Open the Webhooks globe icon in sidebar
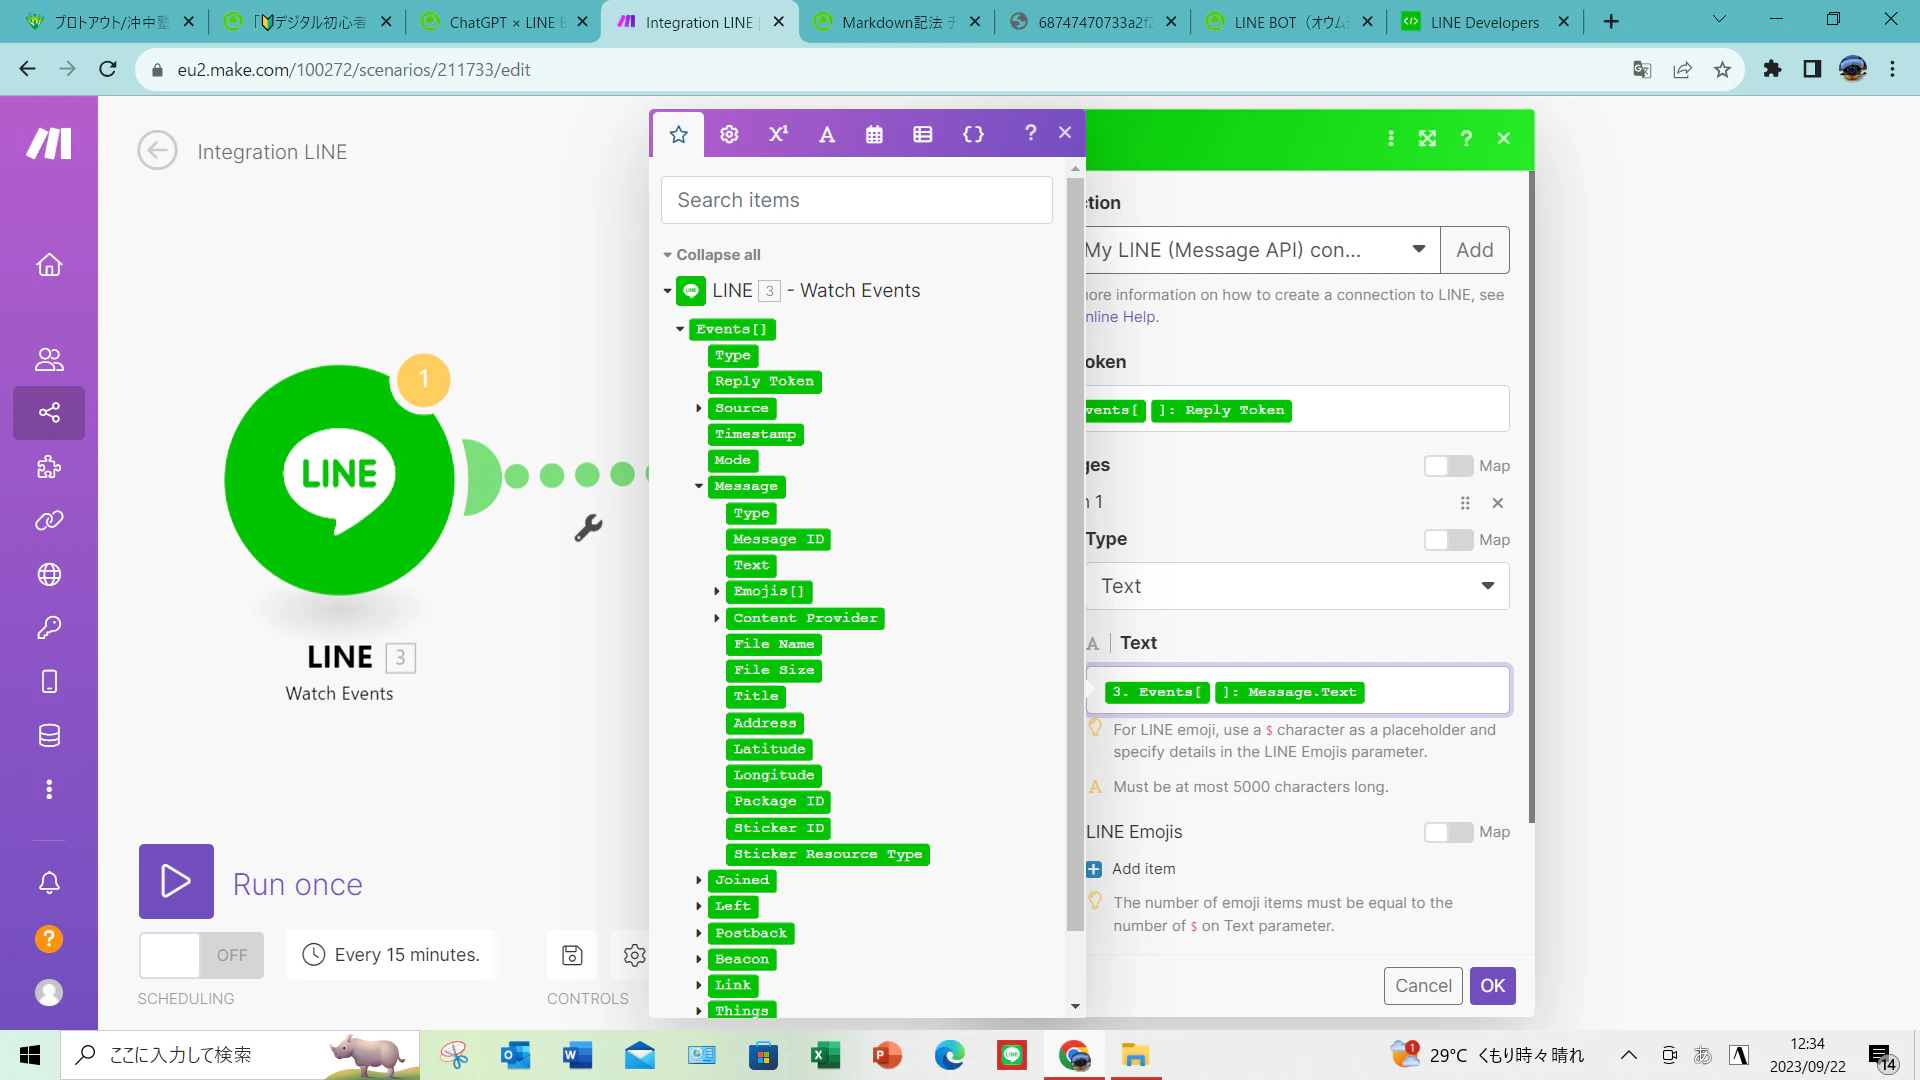This screenshot has width=1920, height=1080. click(49, 574)
